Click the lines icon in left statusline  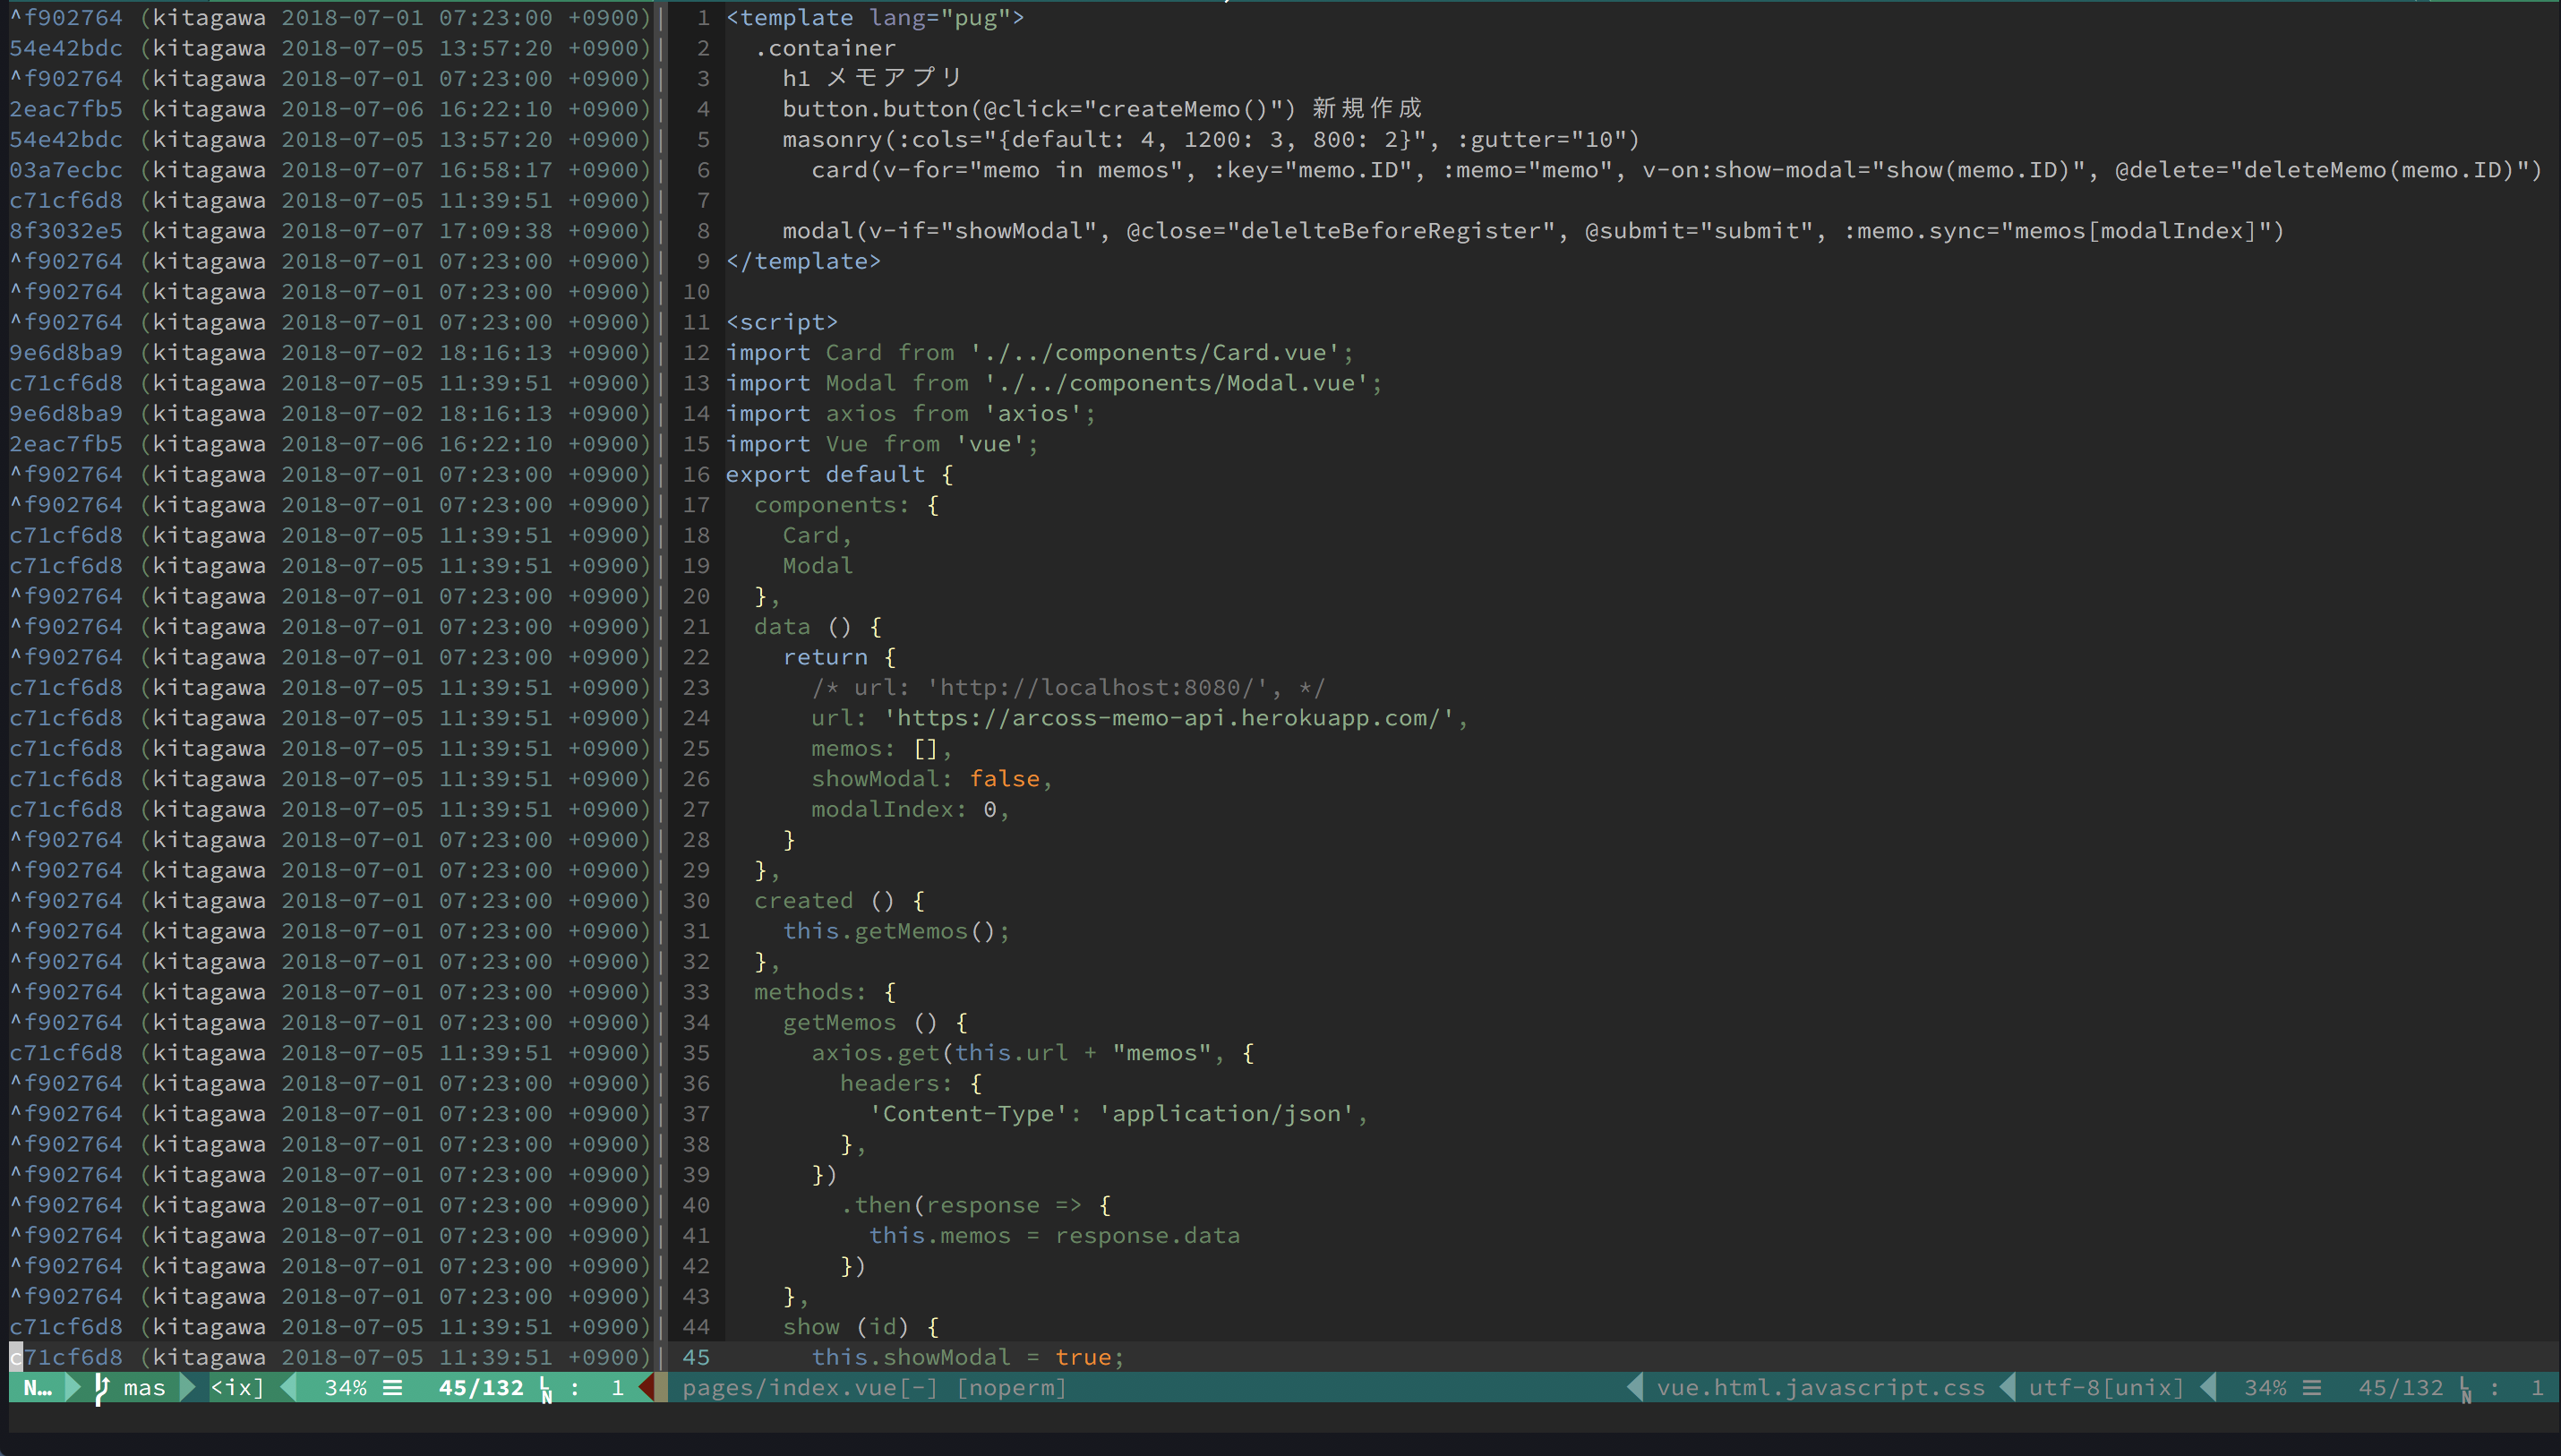click(x=393, y=1388)
